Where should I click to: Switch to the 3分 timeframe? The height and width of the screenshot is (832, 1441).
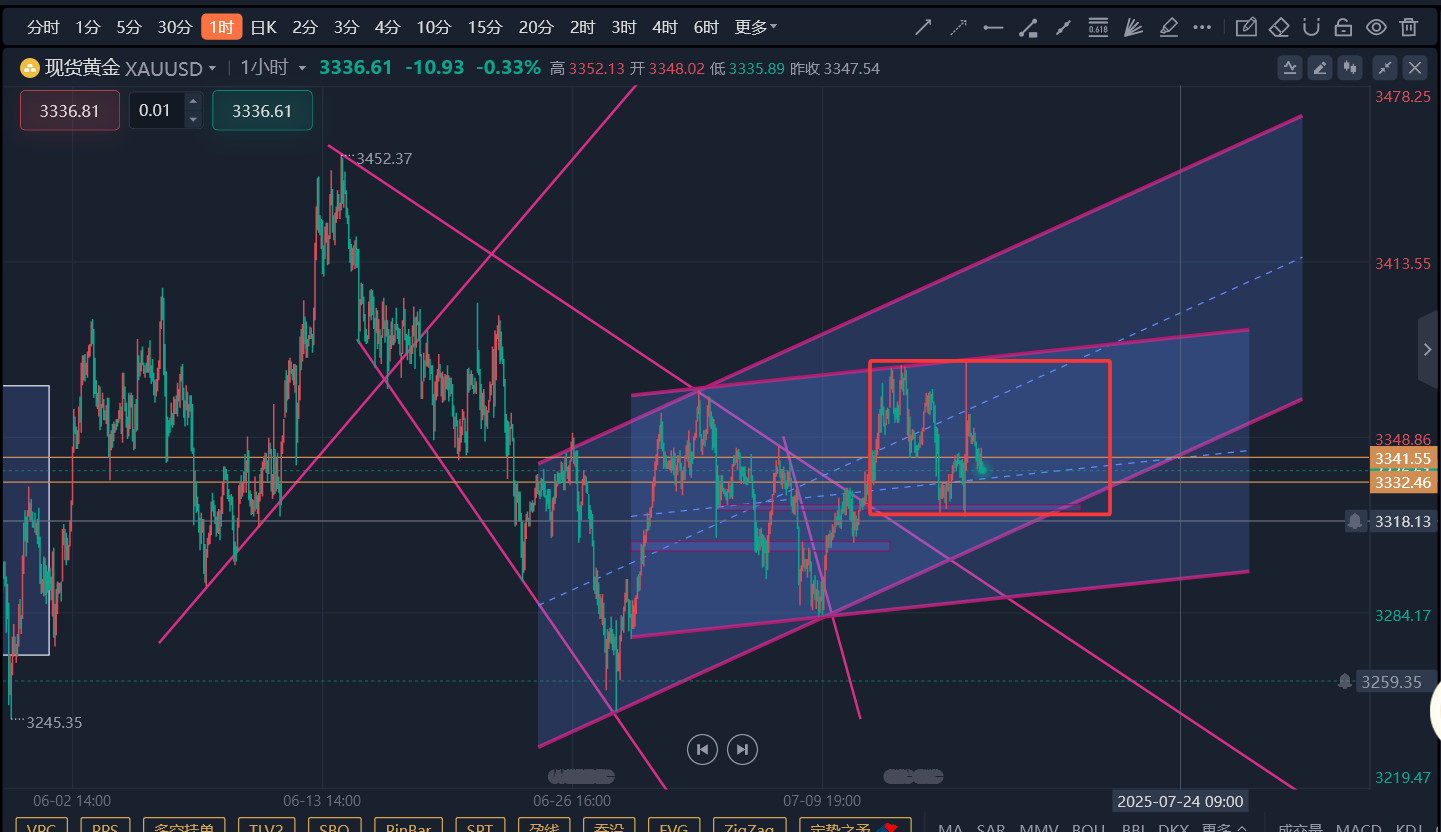346,27
